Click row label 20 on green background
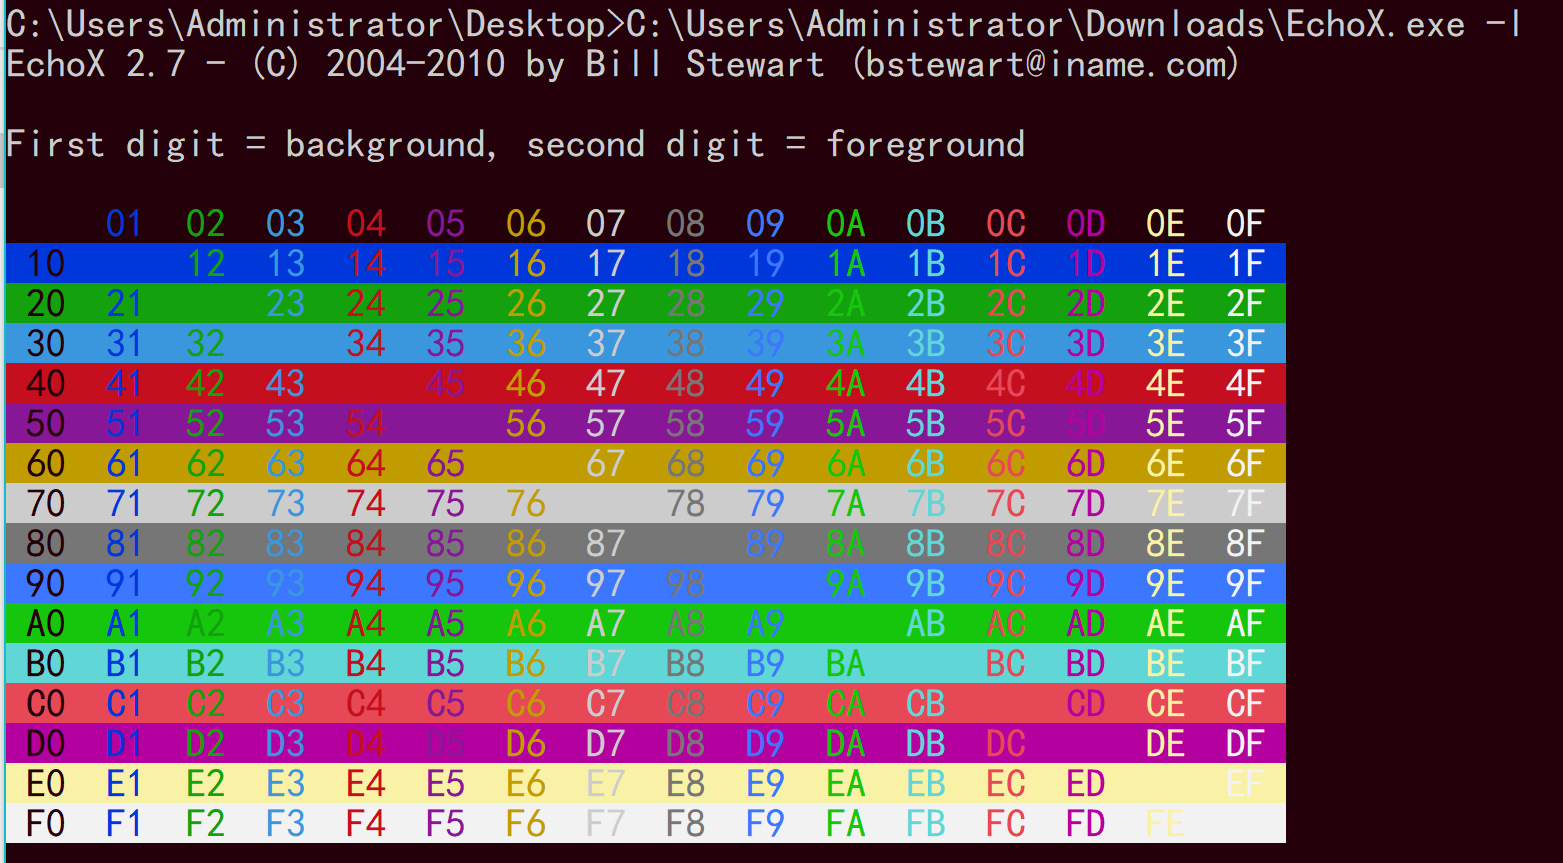The height and width of the screenshot is (863, 1563). 45,303
